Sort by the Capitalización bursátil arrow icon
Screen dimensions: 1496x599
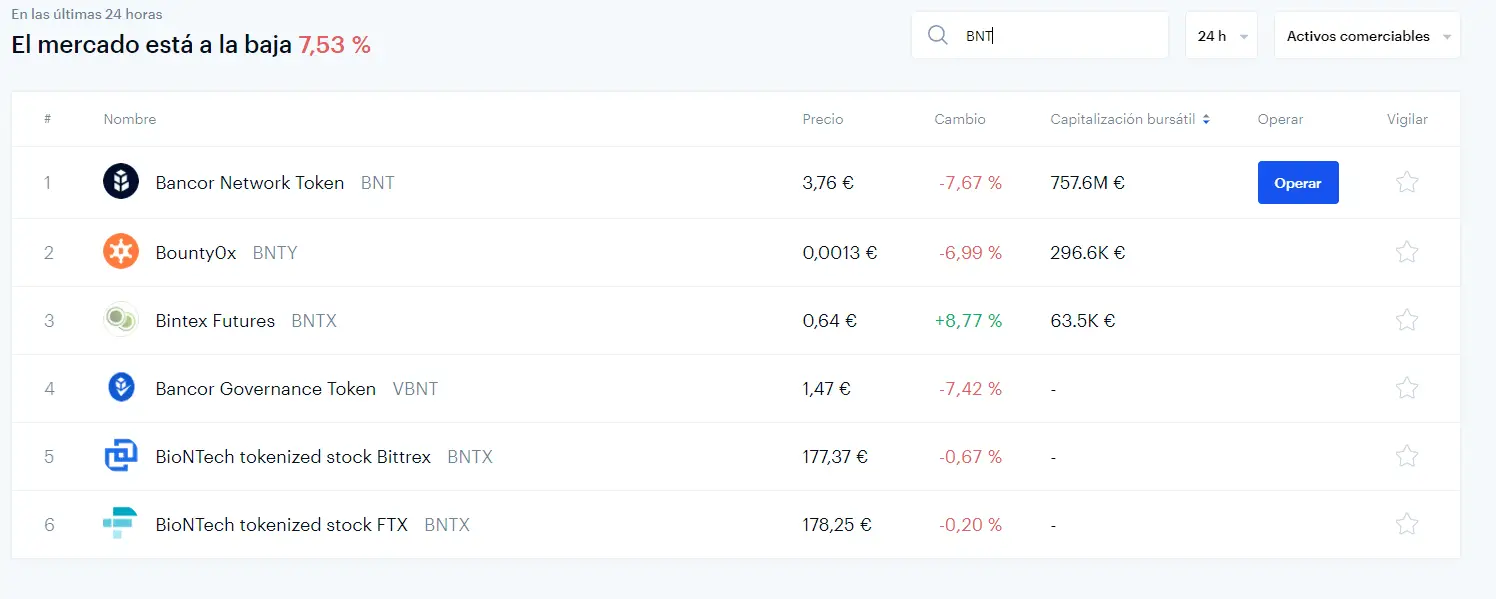(1206, 120)
